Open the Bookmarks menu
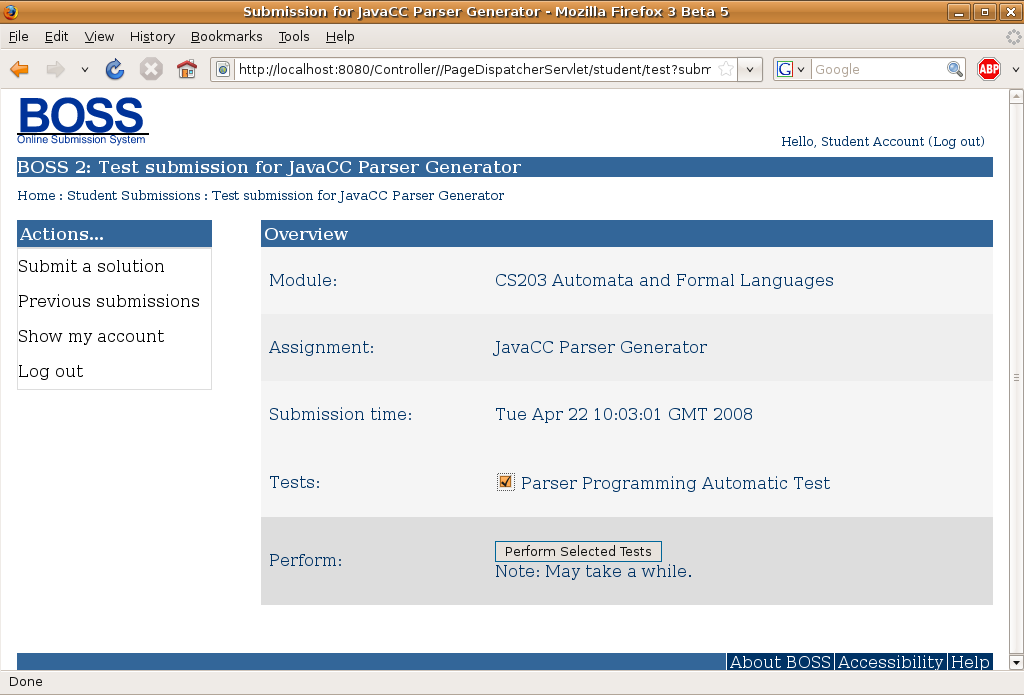 226,36
